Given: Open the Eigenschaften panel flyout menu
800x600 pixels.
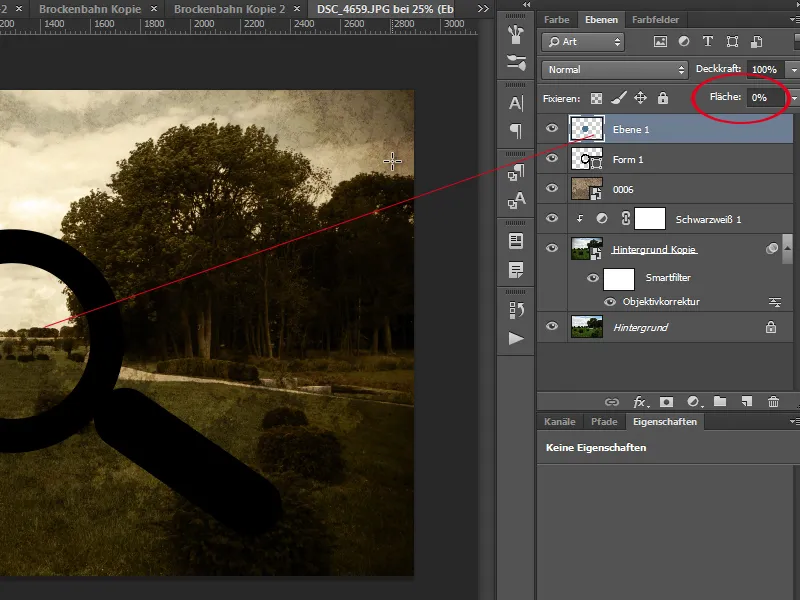Looking at the screenshot, I should 794,421.
